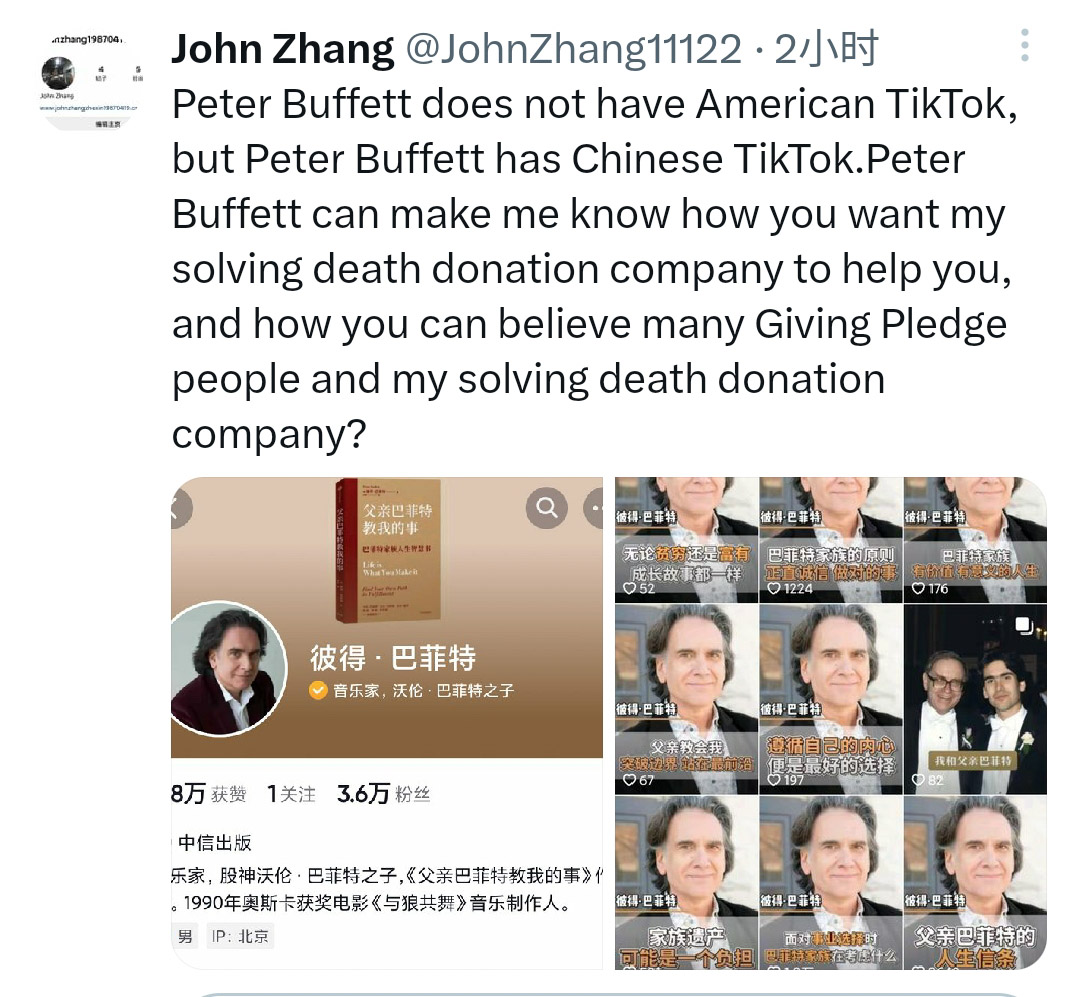Open video titled 家族遗产 可能是一个负担
Image resolution: width=1080 pixels, height=997 pixels.
coord(686,883)
